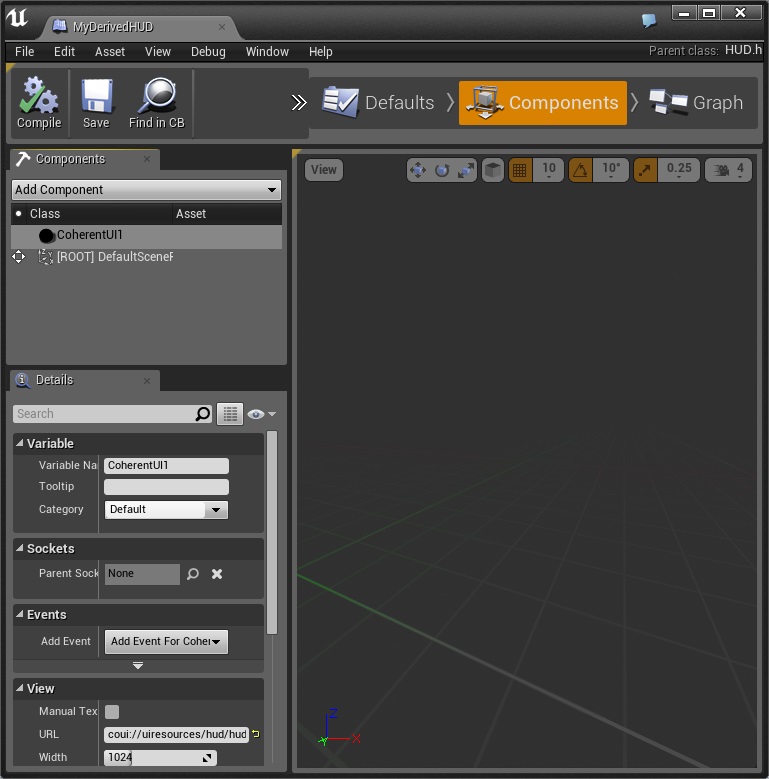Switch to Components mode
This screenshot has width=769, height=779.
click(x=542, y=102)
